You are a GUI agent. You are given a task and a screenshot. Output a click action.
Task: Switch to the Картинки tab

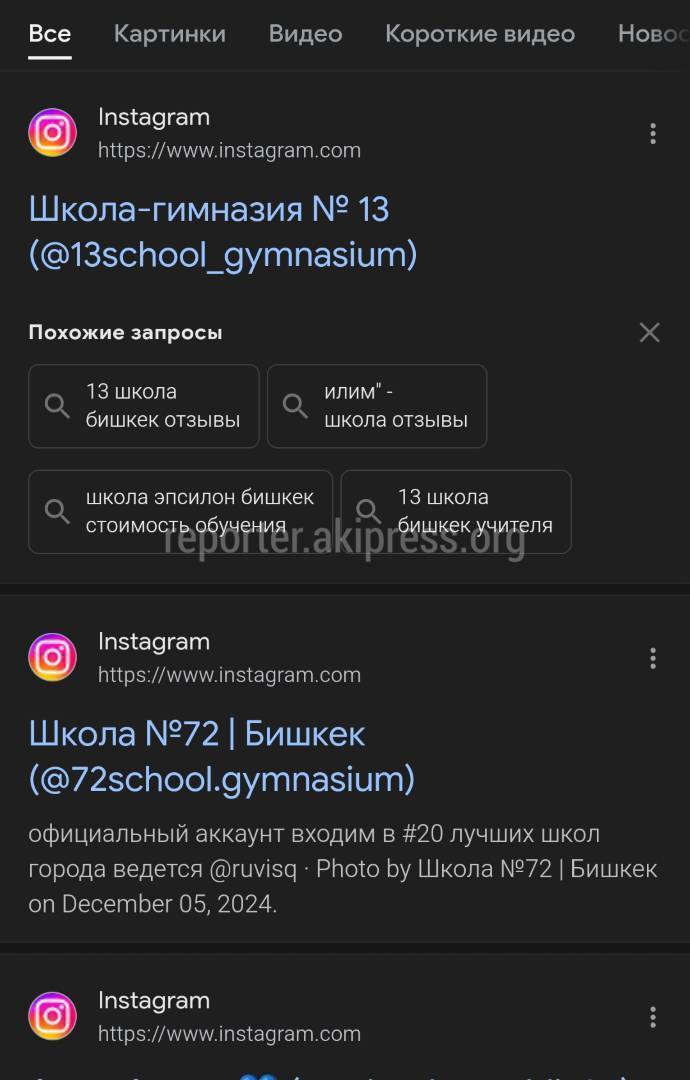tap(169, 34)
